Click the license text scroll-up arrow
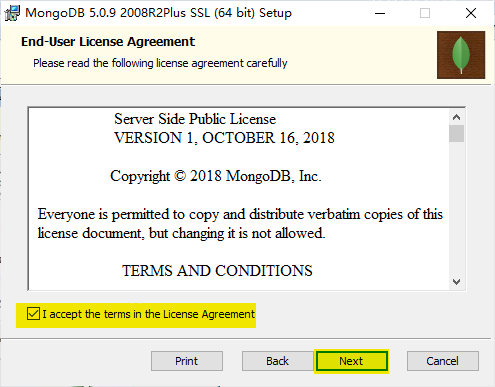 [456, 117]
